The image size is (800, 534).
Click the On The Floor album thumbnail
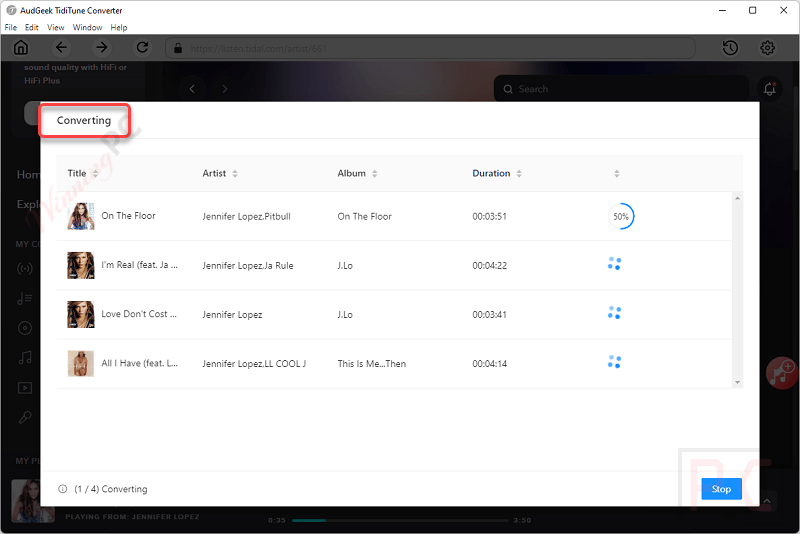click(x=81, y=216)
